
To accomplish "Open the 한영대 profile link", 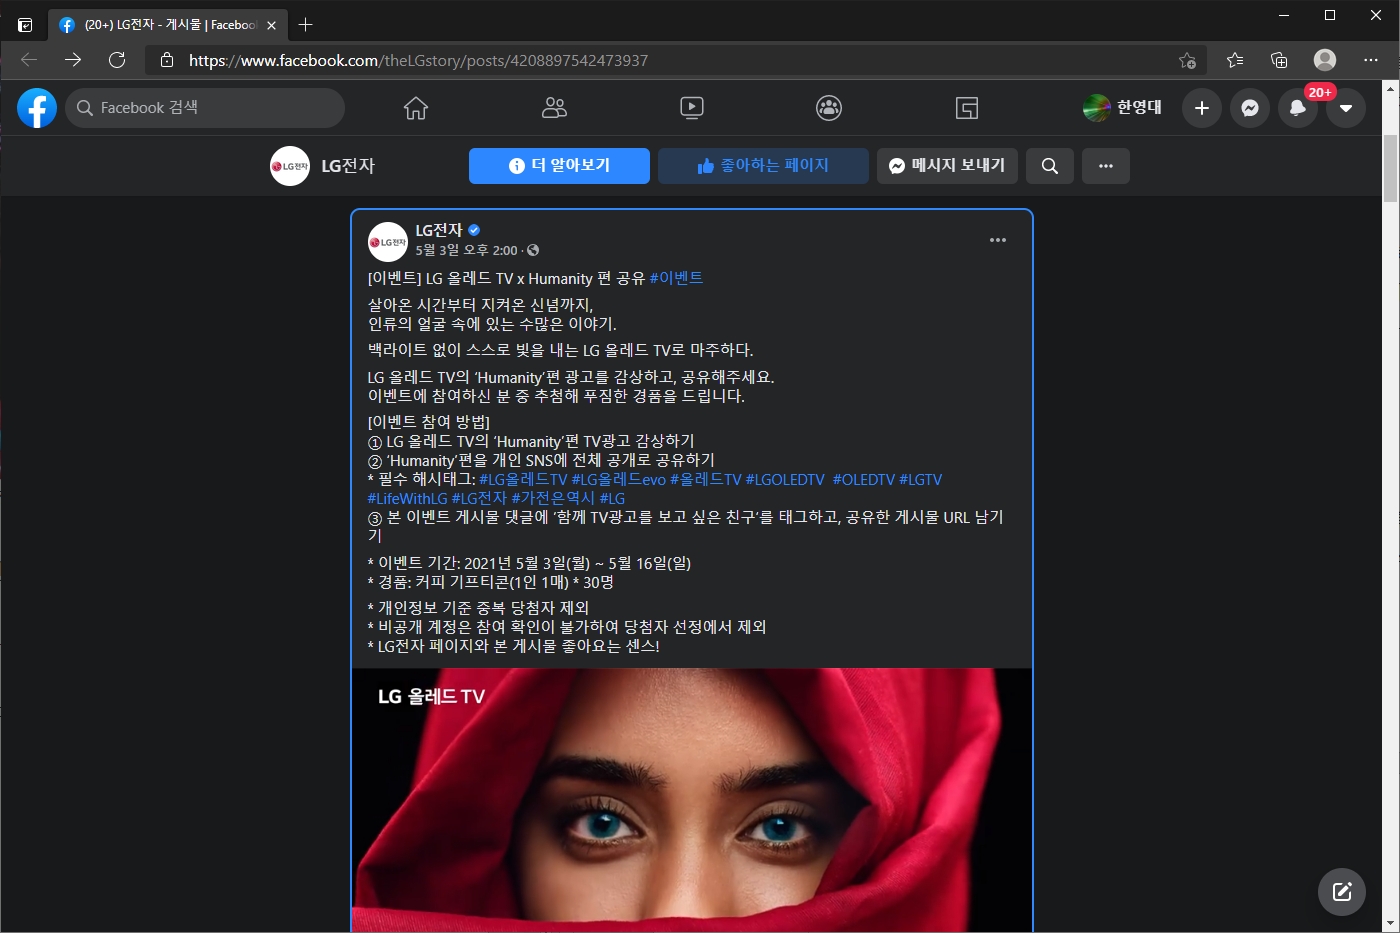I will [1123, 108].
